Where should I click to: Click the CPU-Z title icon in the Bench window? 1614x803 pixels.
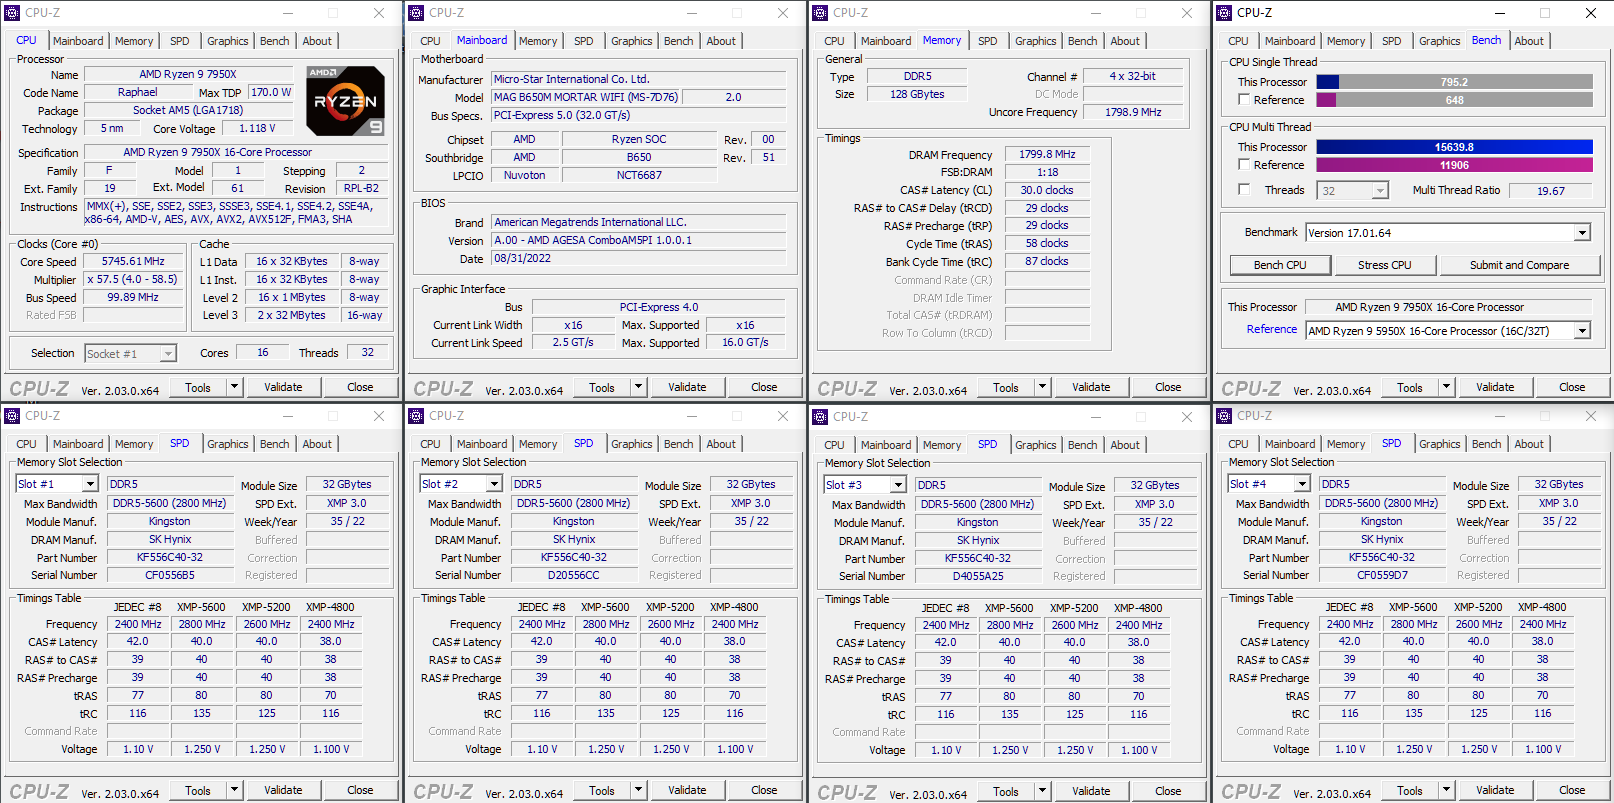(x=1225, y=13)
